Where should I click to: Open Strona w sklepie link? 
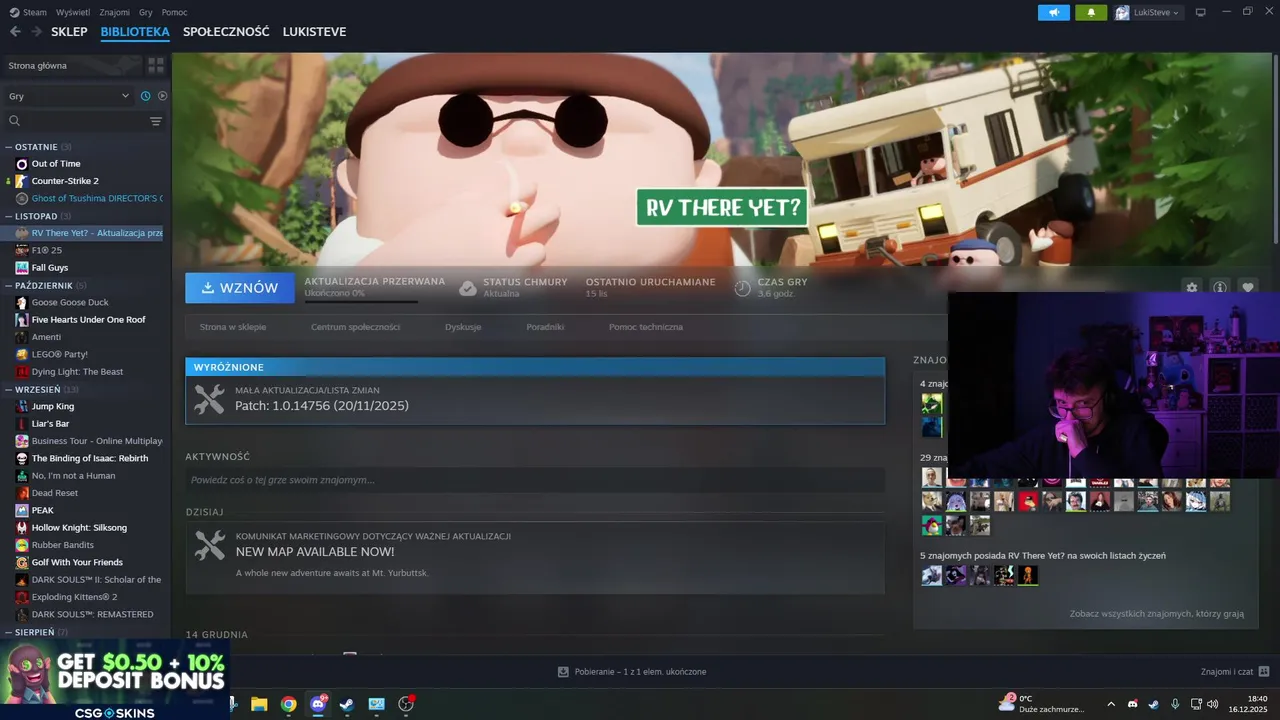[233, 327]
